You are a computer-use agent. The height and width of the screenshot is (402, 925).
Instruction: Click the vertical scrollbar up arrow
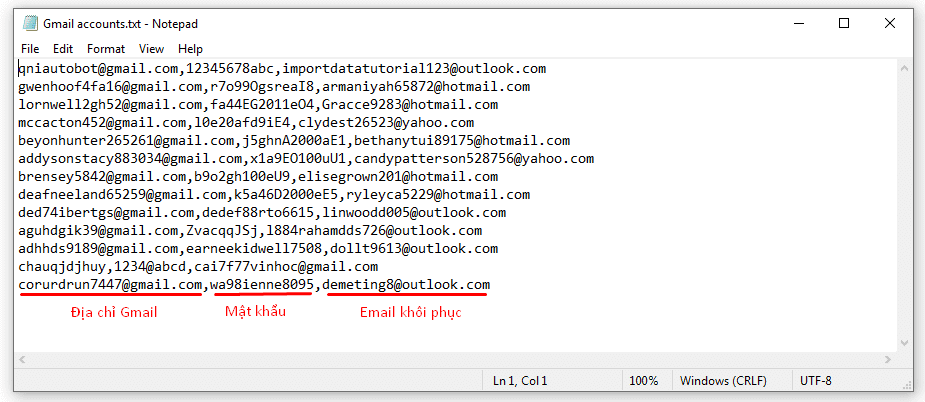click(904, 68)
